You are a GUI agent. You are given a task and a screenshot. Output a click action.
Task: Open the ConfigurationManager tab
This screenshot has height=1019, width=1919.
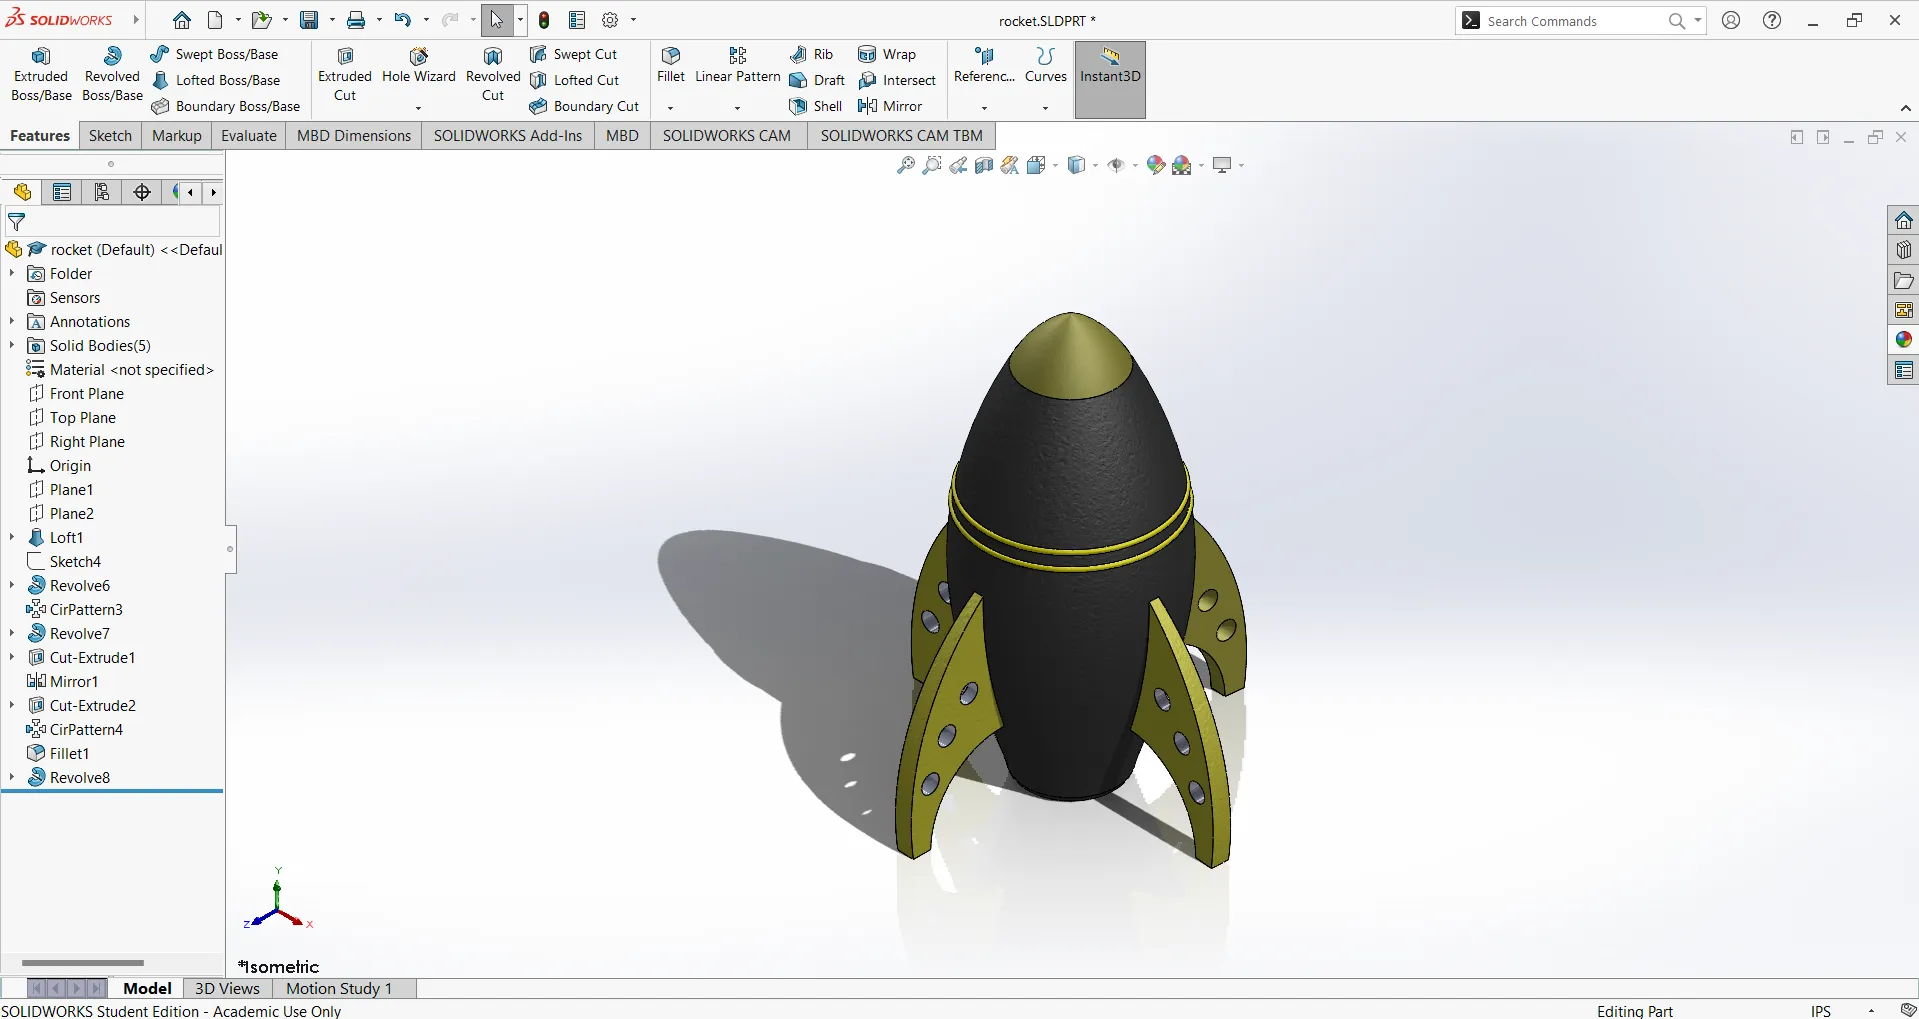[x=102, y=192]
